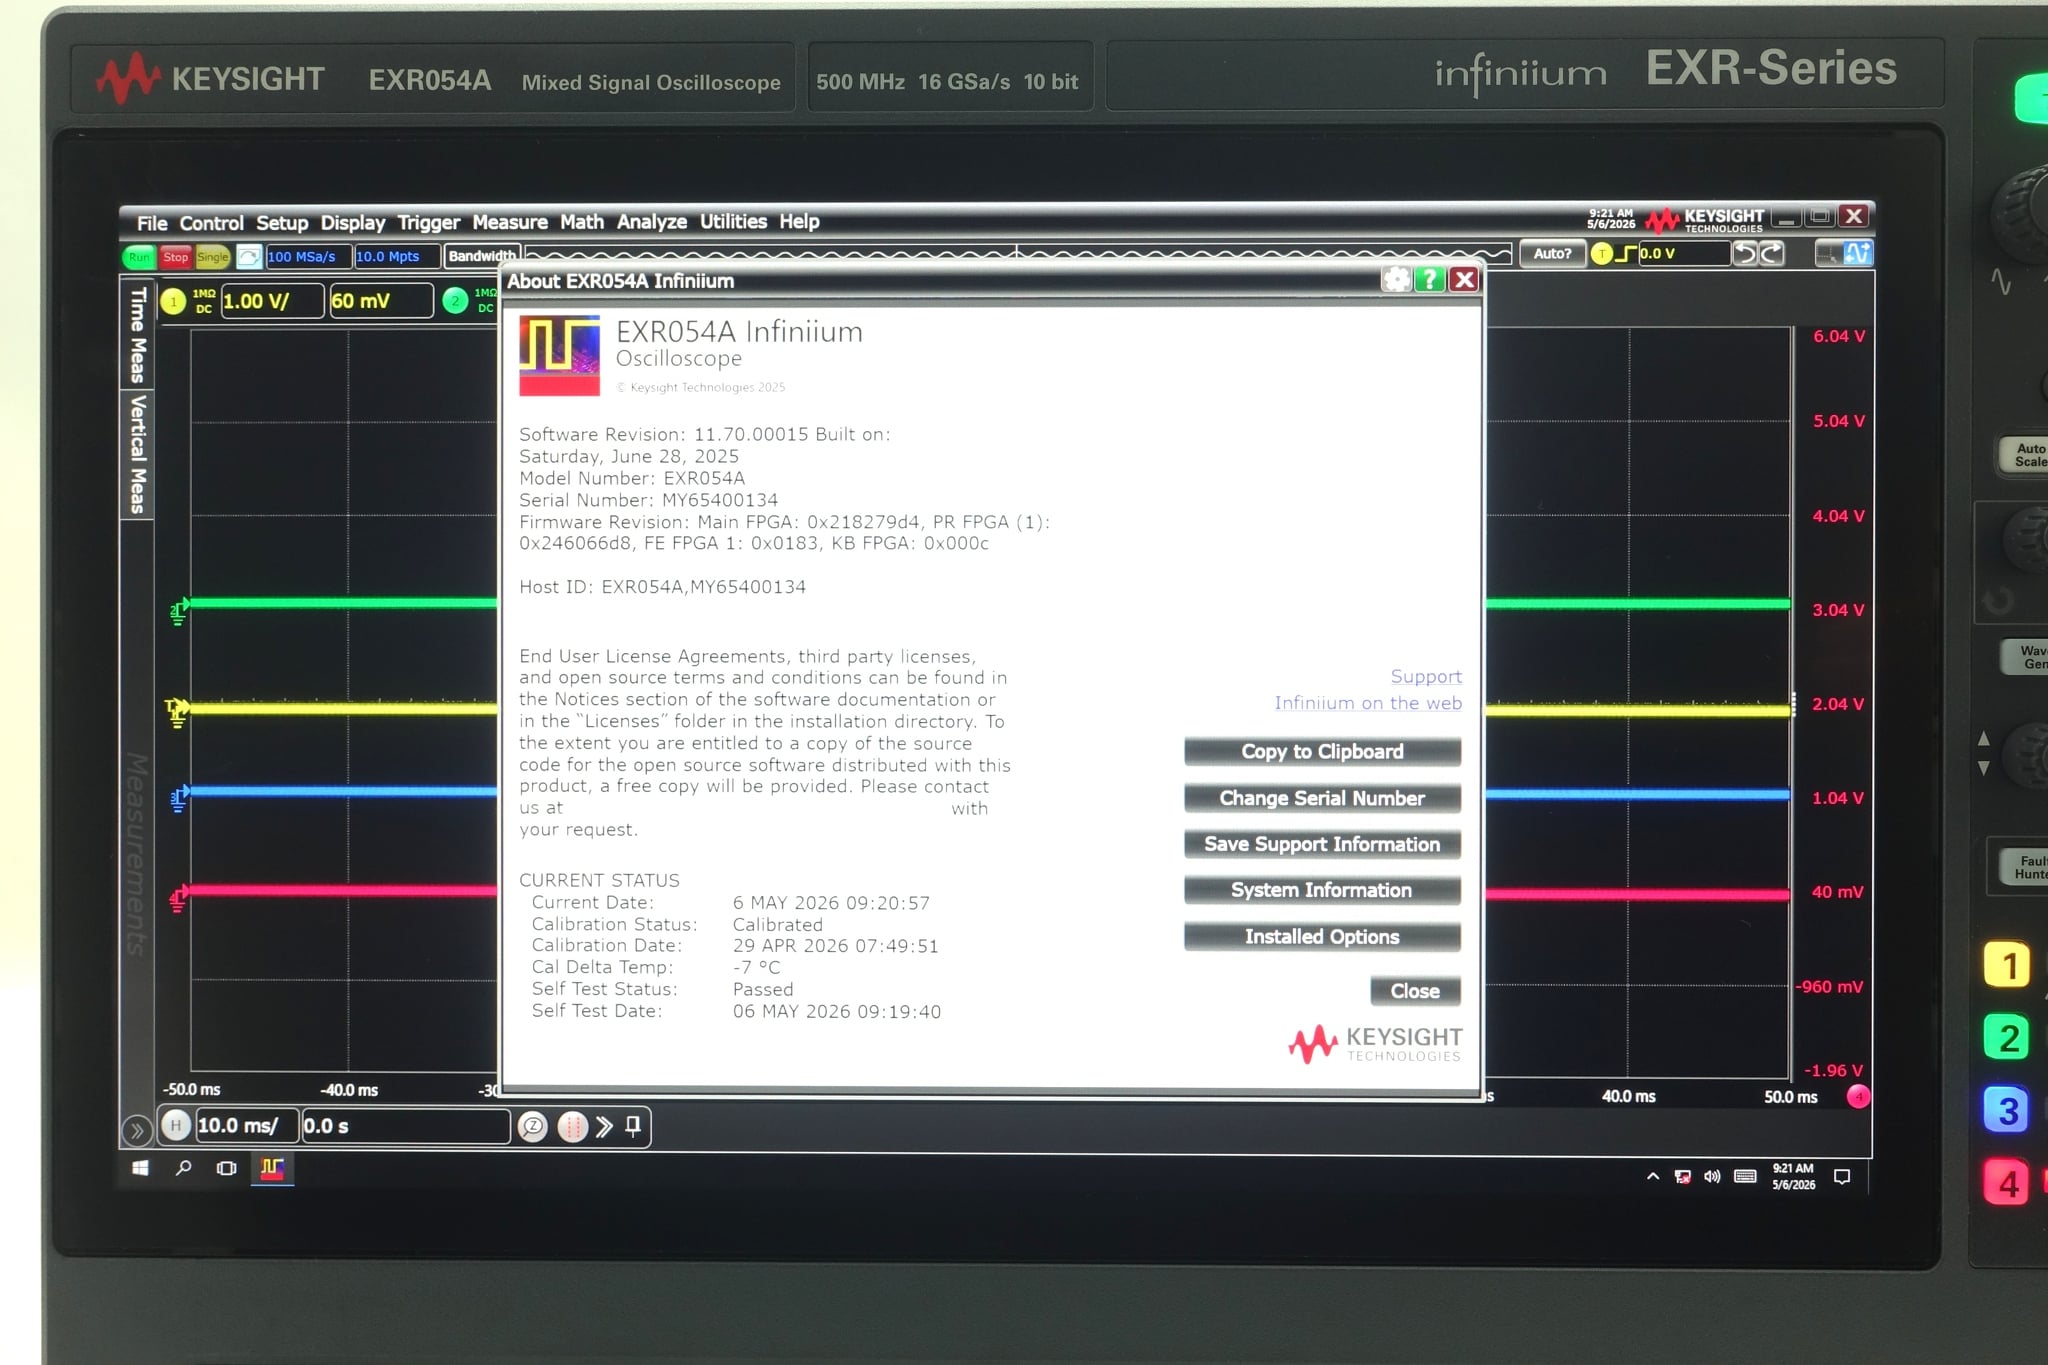Click the yellow Single acquisition button
The height and width of the screenshot is (1365, 2048).
[x=212, y=257]
